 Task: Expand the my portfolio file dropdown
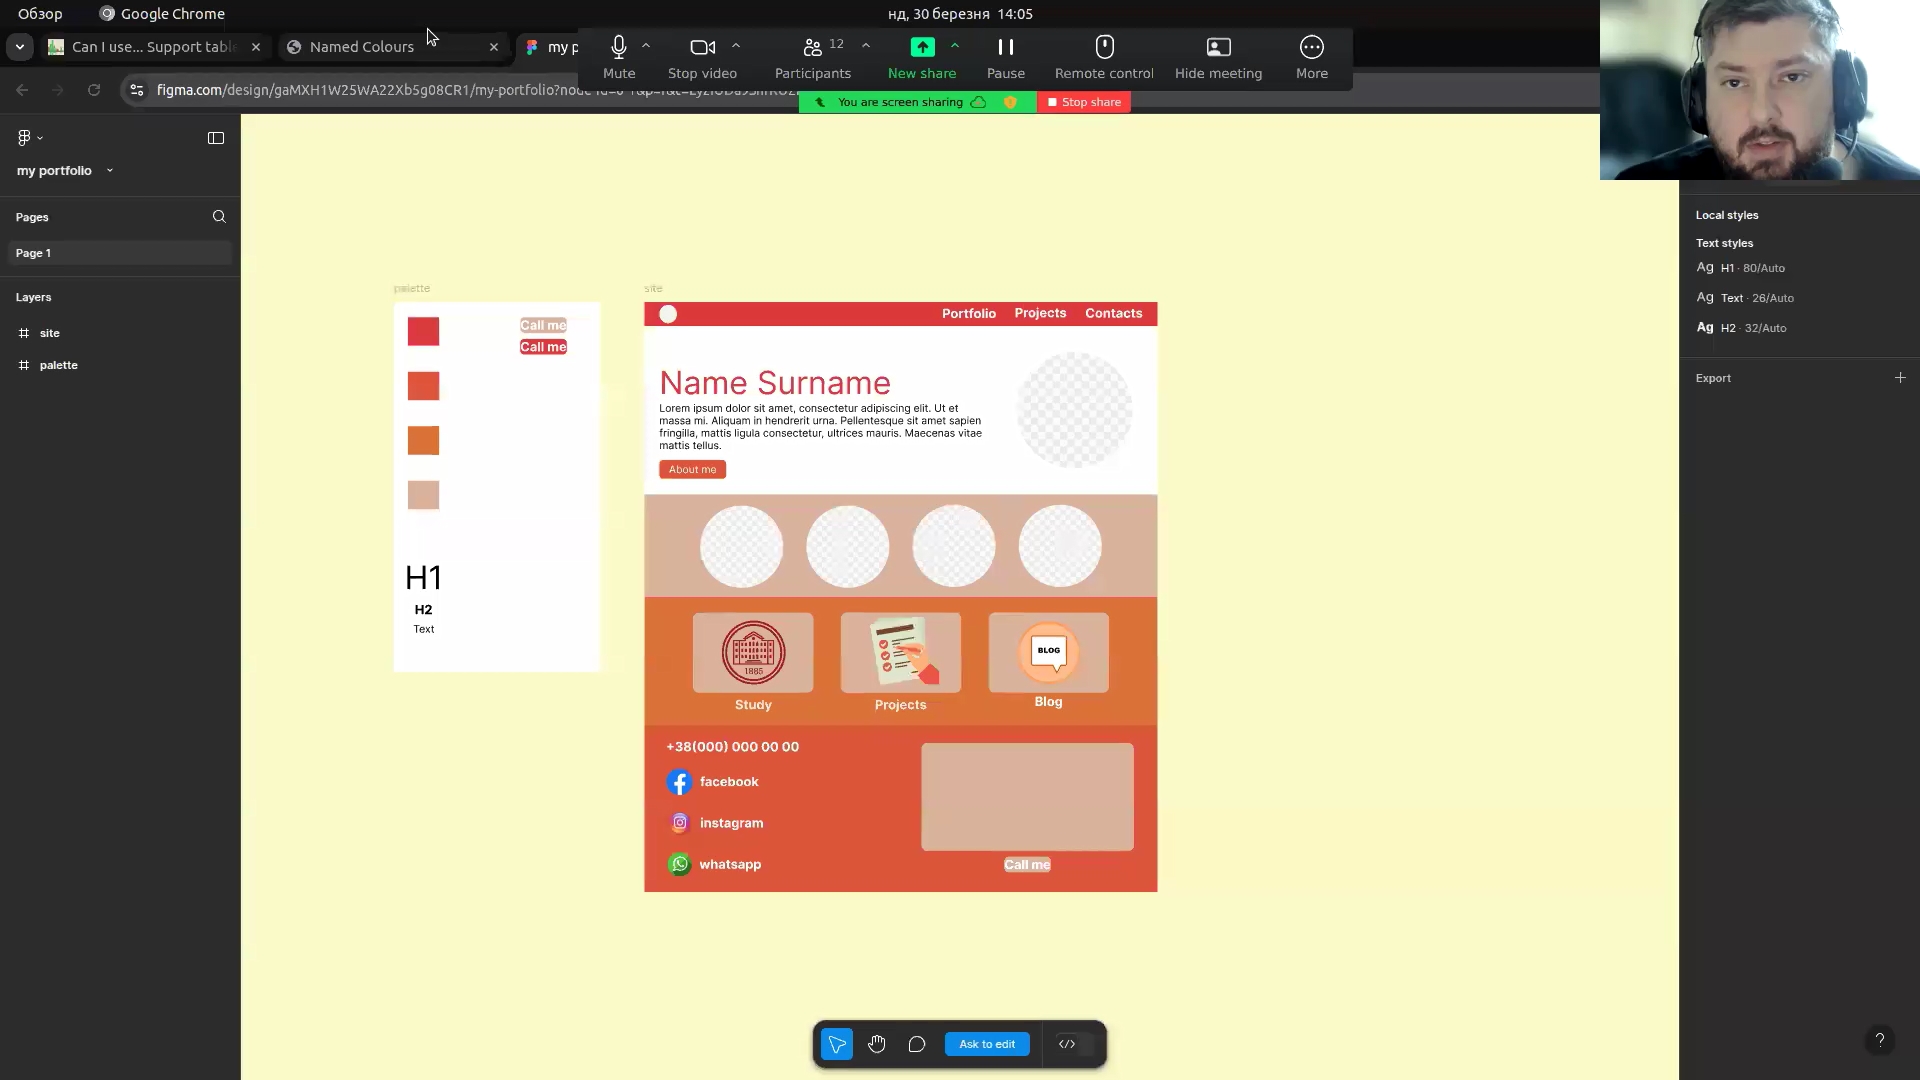[x=110, y=171]
